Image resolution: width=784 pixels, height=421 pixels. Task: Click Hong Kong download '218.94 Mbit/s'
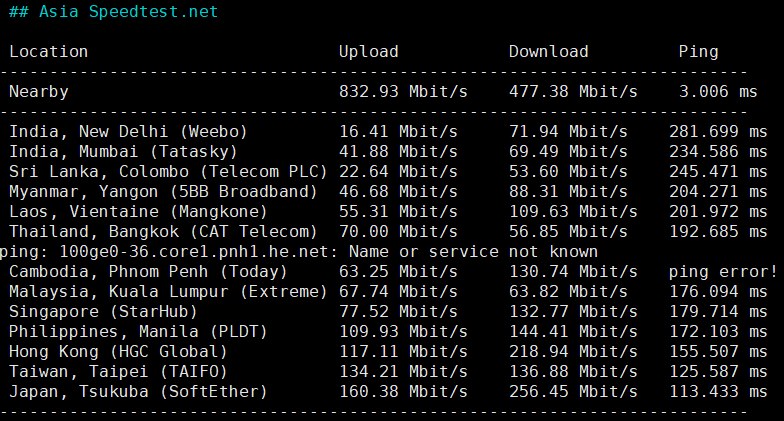pyautogui.click(x=574, y=352)
